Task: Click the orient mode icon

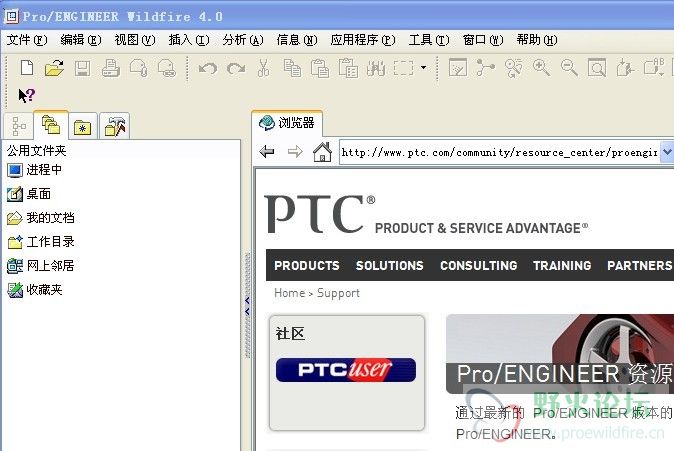Action: [x=513, y=68]
